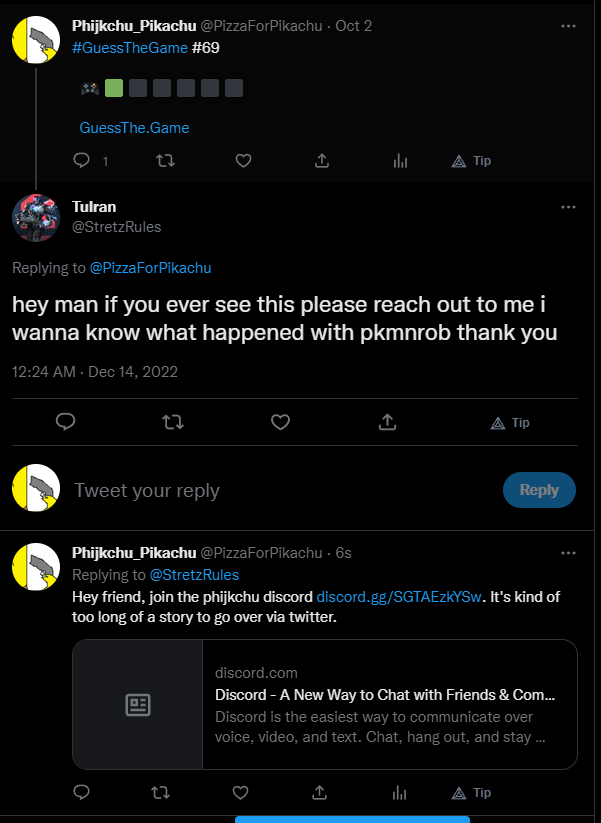Retweet the GuessTheGame #69 tweet
The width and height of the screenshot is (601, 823).
click(x=165, y=161)
